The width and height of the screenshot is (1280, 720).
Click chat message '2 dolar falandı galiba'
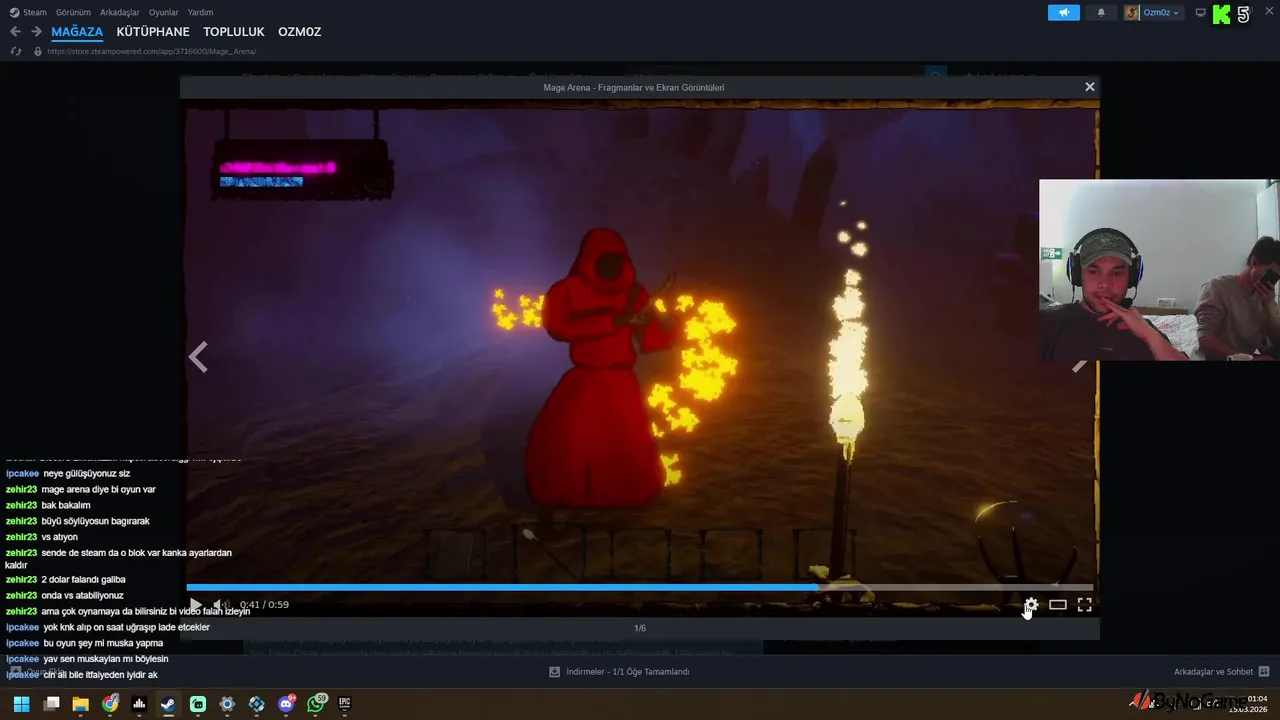(x=83, y=580)
